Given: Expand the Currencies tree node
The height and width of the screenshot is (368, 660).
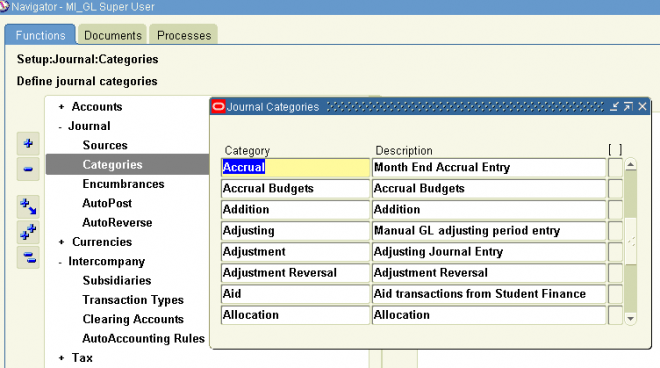Looking at the screenshot, I should [61, 242].
